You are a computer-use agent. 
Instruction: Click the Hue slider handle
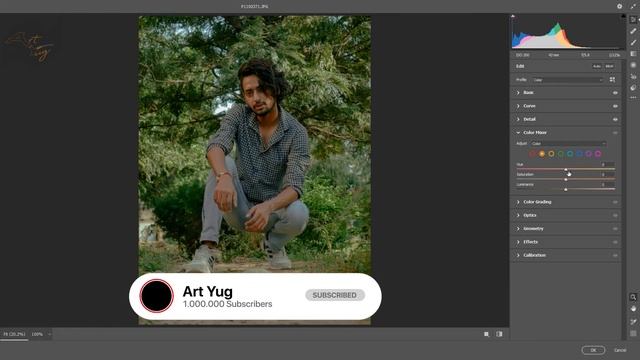[x=566, y=169]
